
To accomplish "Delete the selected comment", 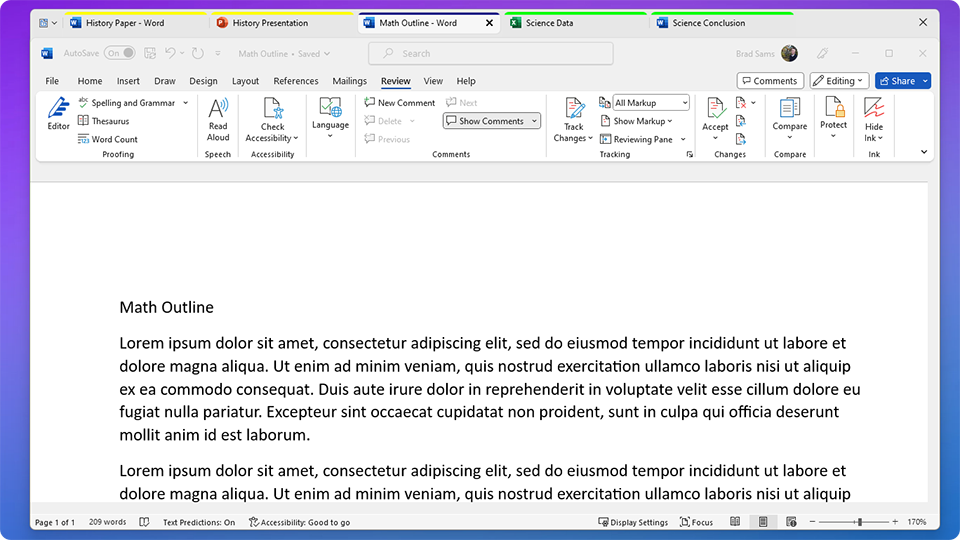I will [383, 121].
